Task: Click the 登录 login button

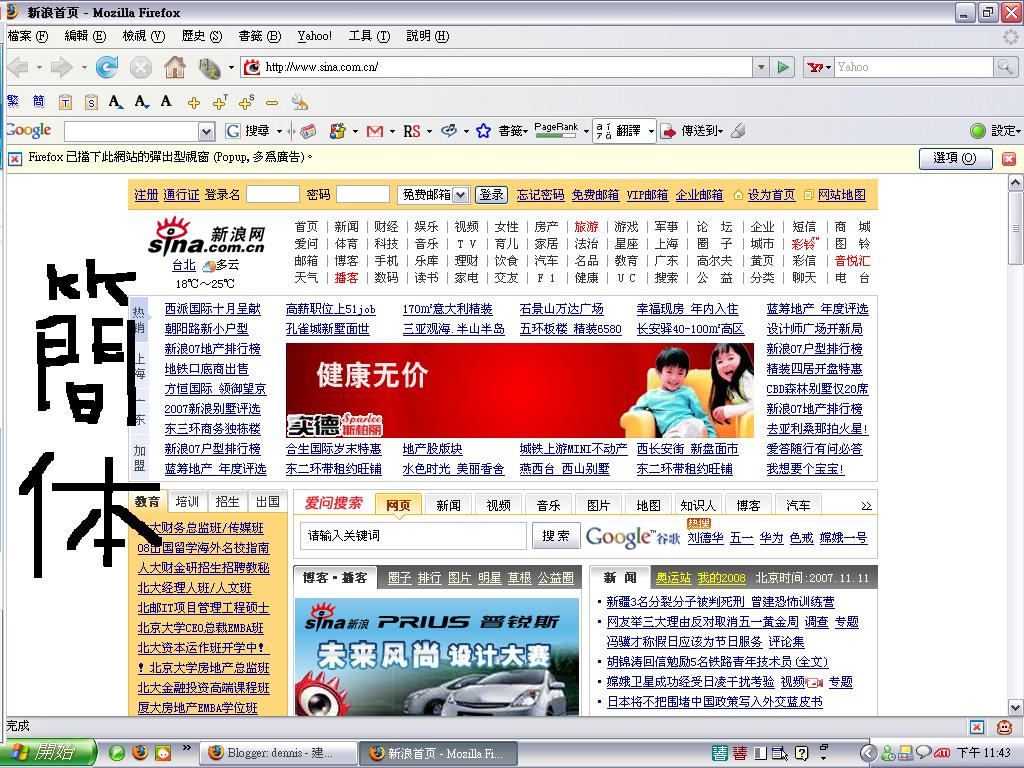Action: coord(491,195)
